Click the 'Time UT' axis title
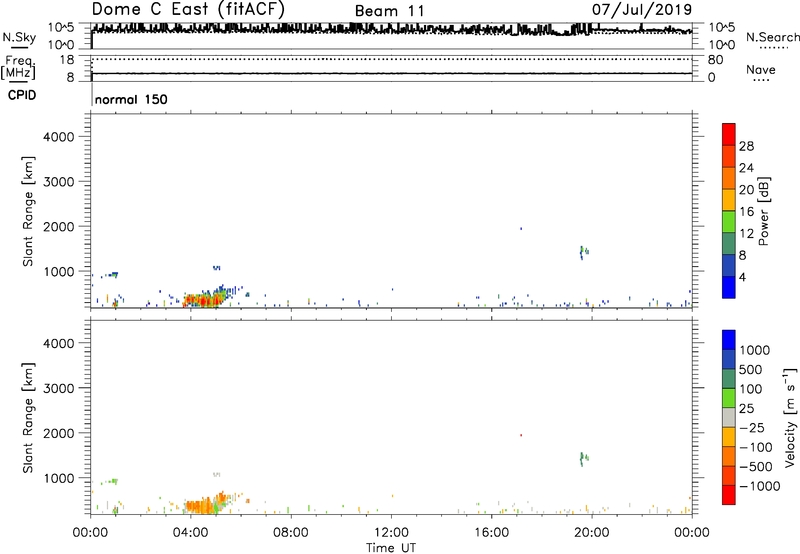The image size is (800, 554). (391, 548)
